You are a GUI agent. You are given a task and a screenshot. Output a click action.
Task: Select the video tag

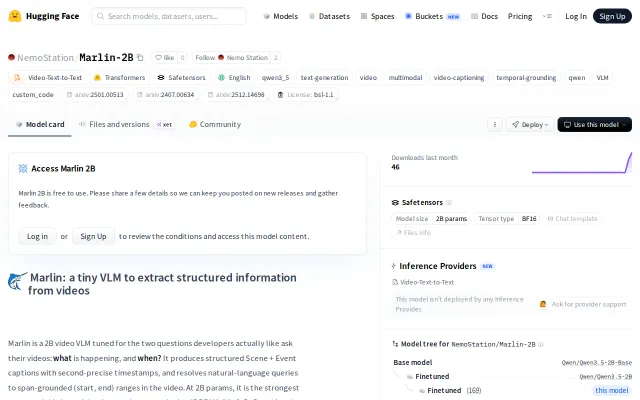coord(368,78)
